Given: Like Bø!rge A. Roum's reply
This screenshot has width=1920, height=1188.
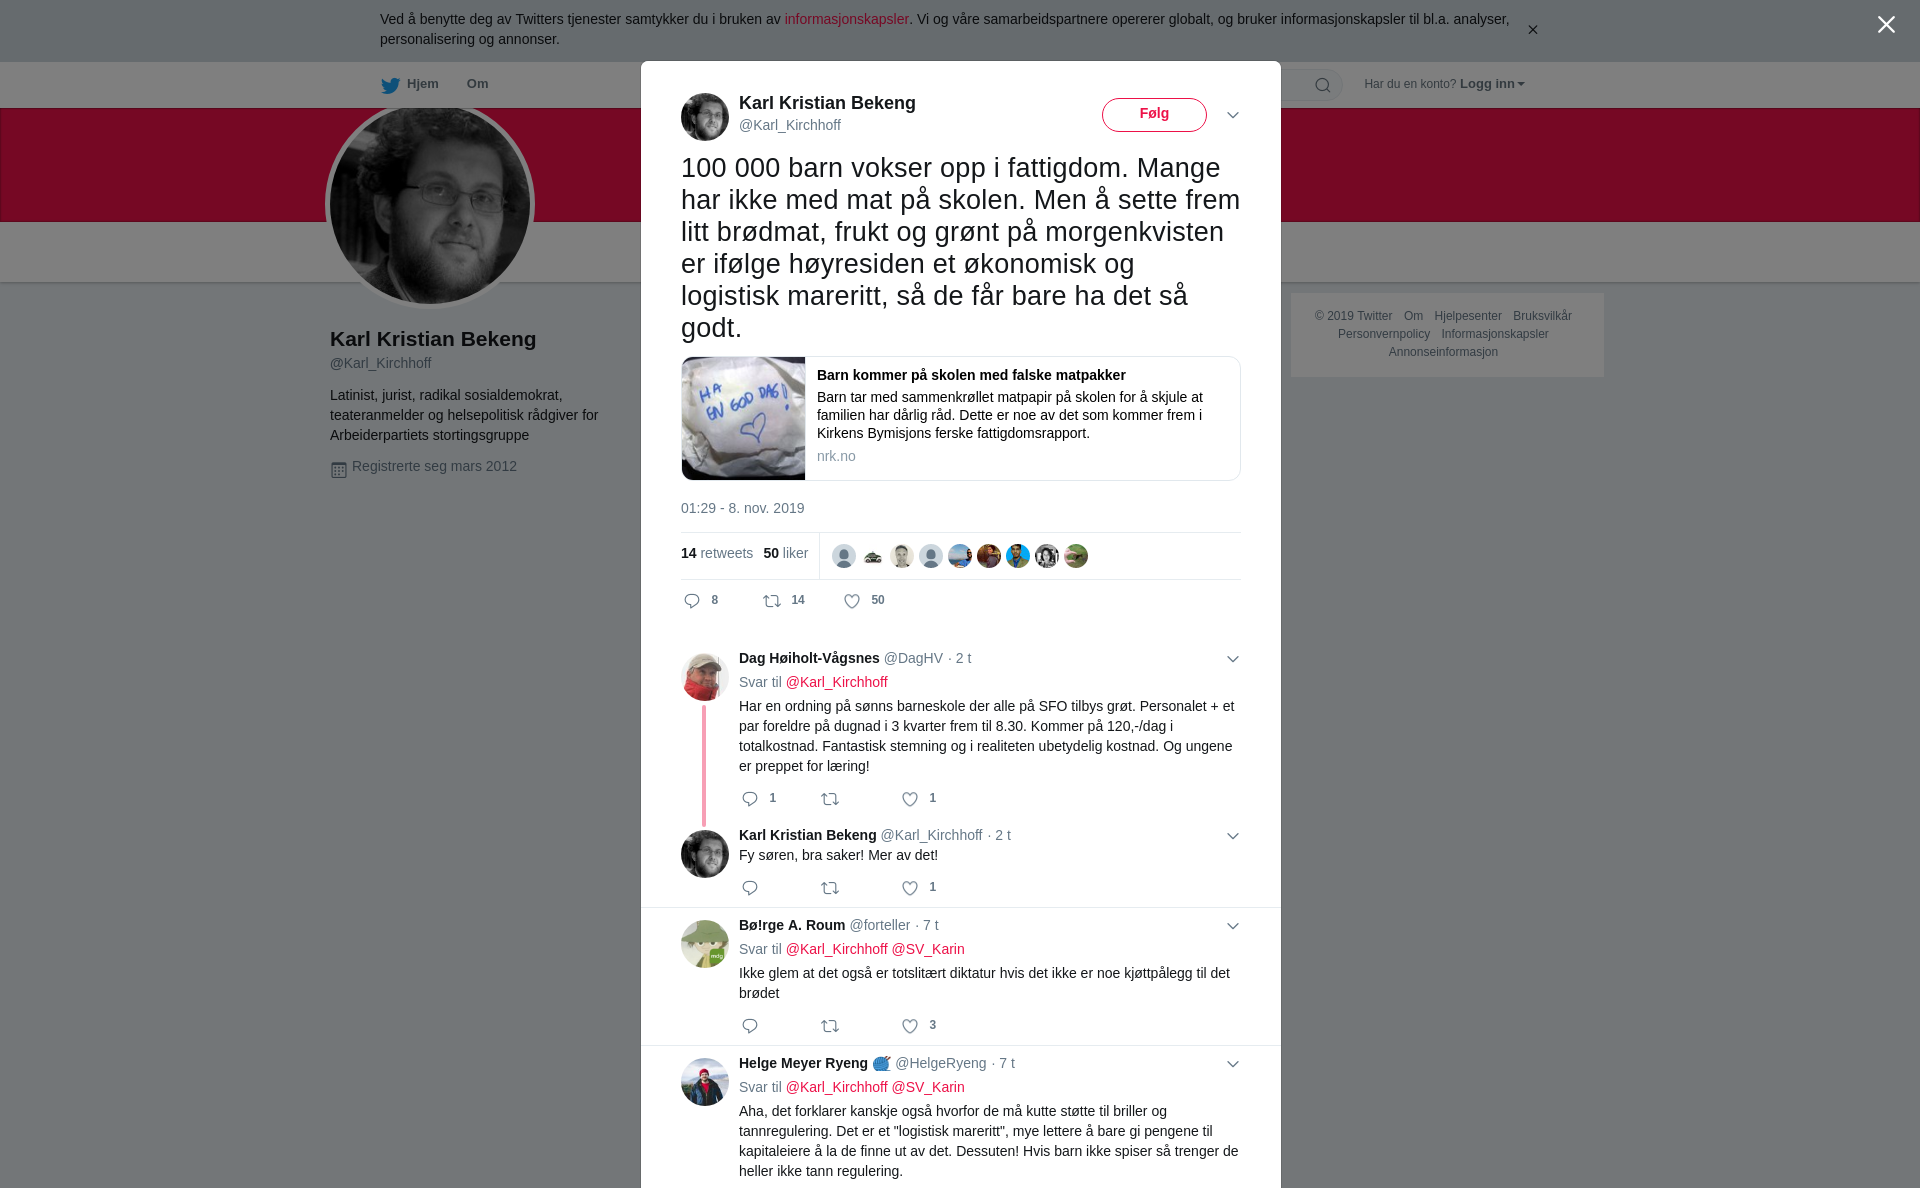Looking at the screenshot, I should point(910,1026).
